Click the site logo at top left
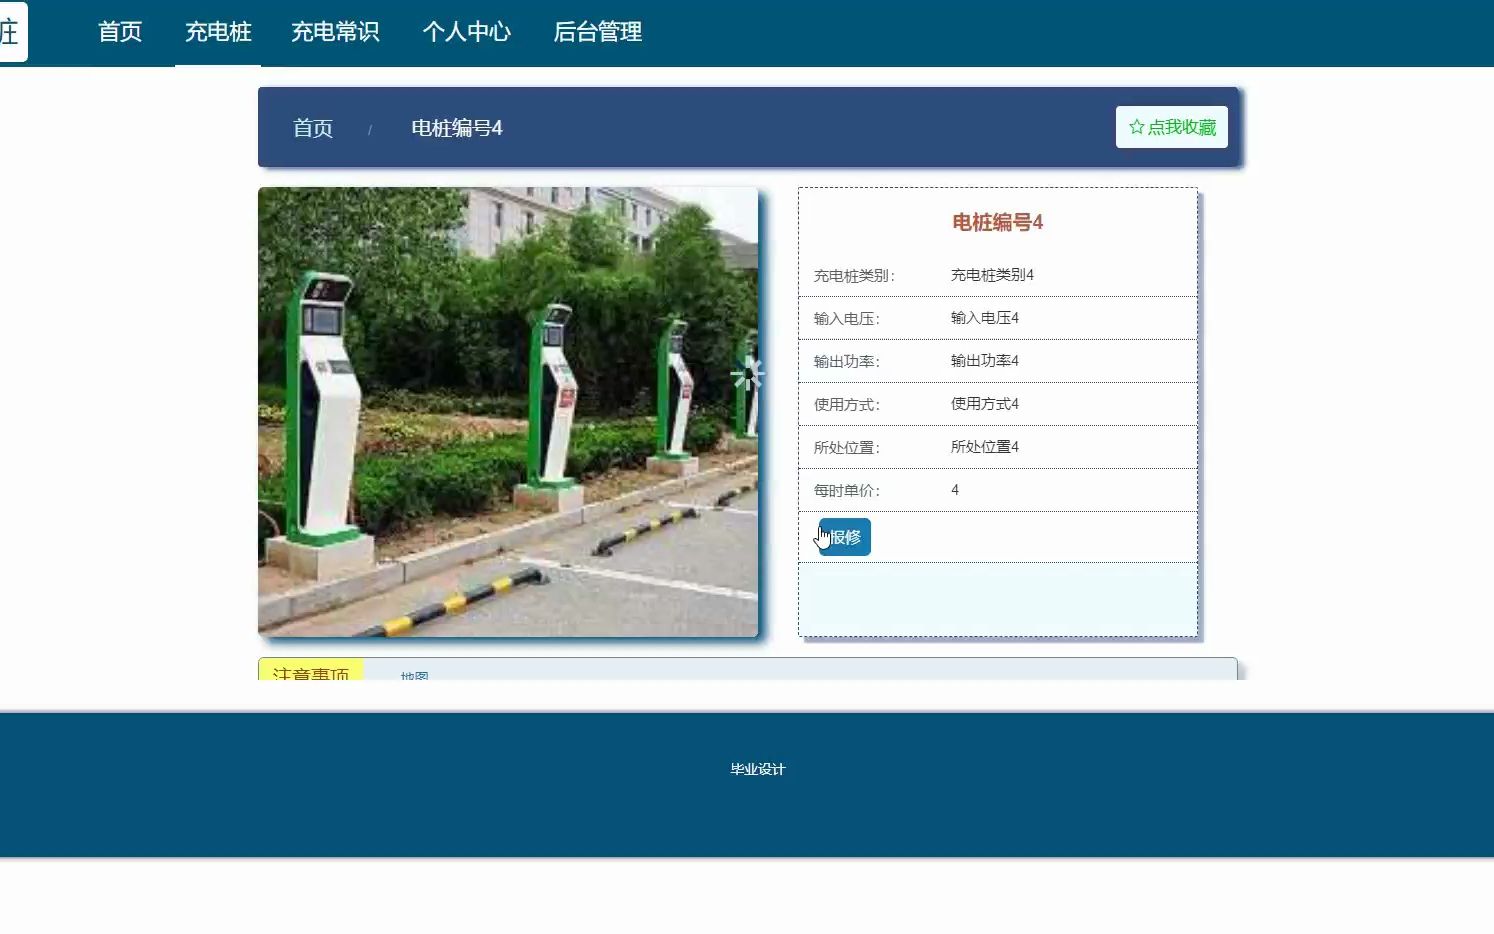The width and height of the screenshot is (1494, 934). (x=13, y=32)
